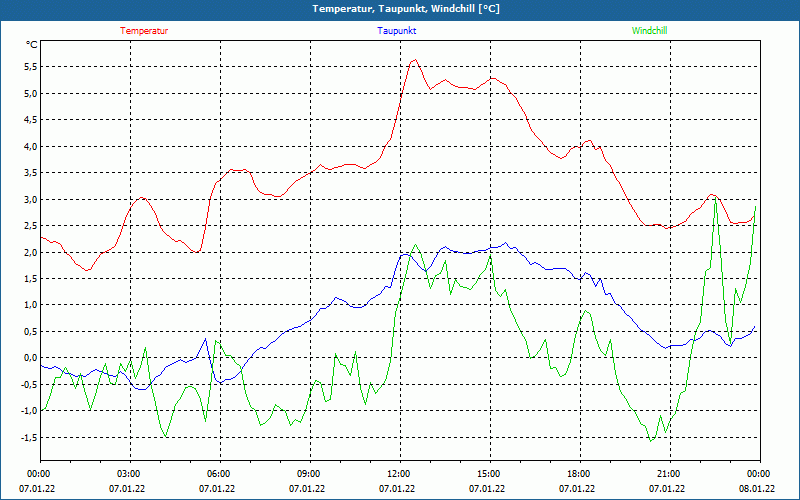Viewport: 800px width, 500px height.
Task: Click the 2,0 y-axis value
Action: coord(31,253)
